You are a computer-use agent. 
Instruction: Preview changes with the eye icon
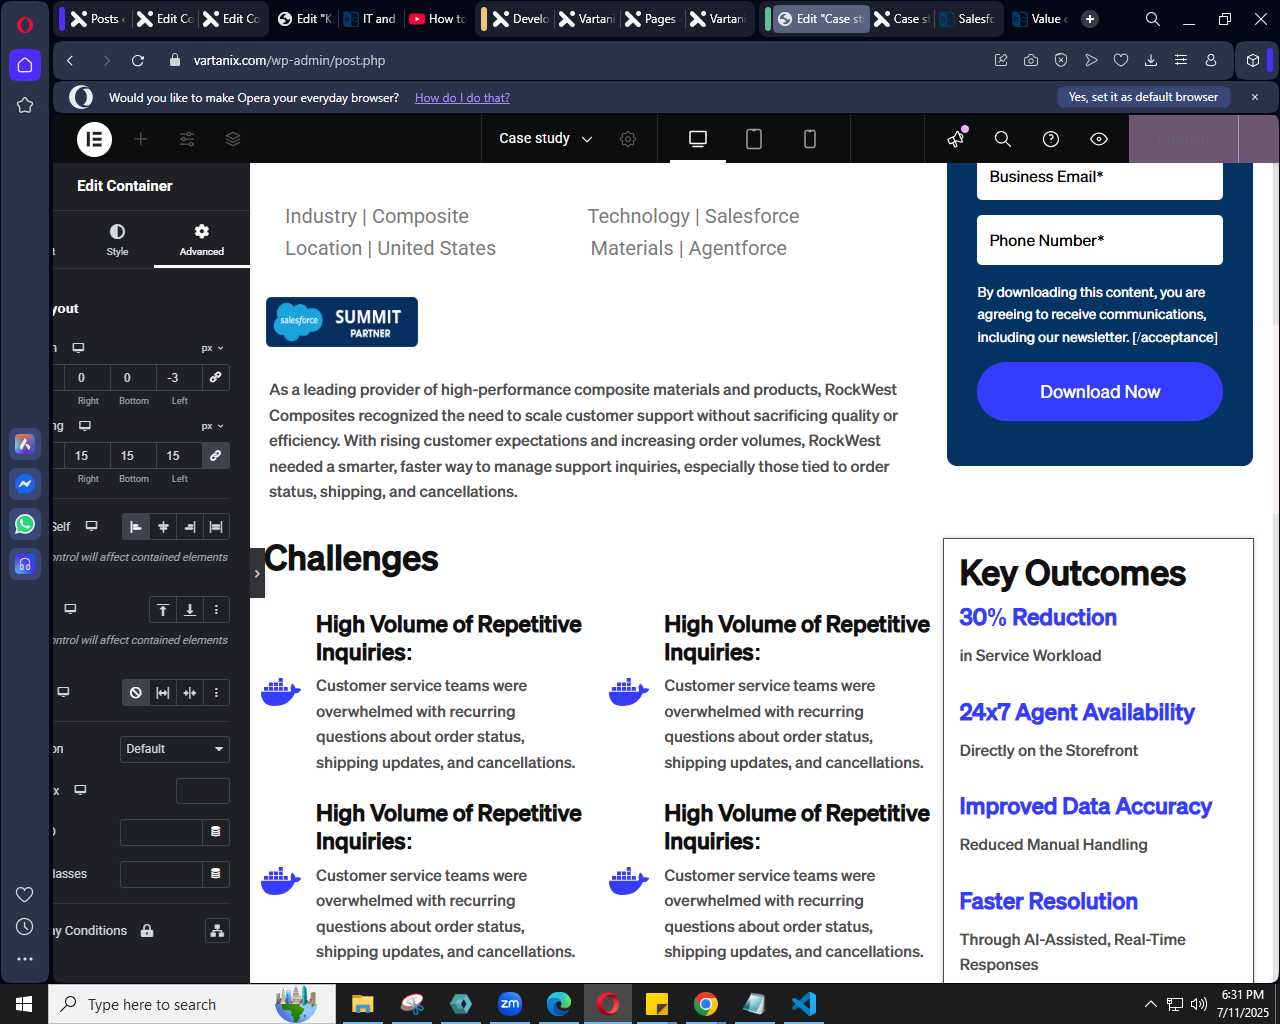tap(1099, 139)
